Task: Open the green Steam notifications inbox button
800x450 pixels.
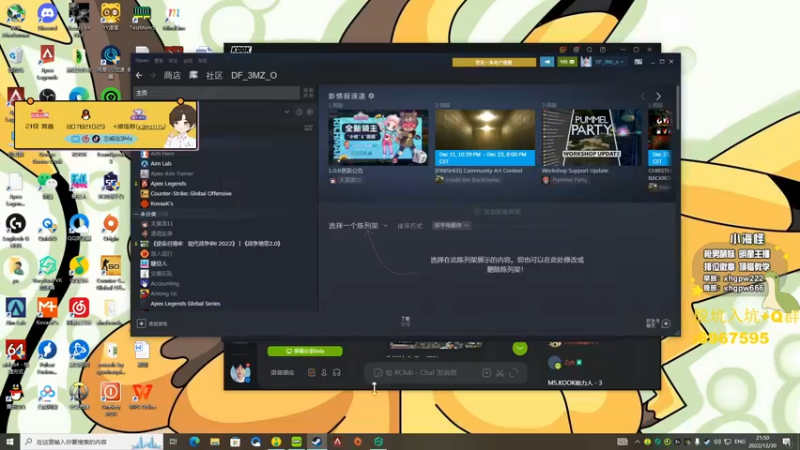Action: (x=567, y=62)
